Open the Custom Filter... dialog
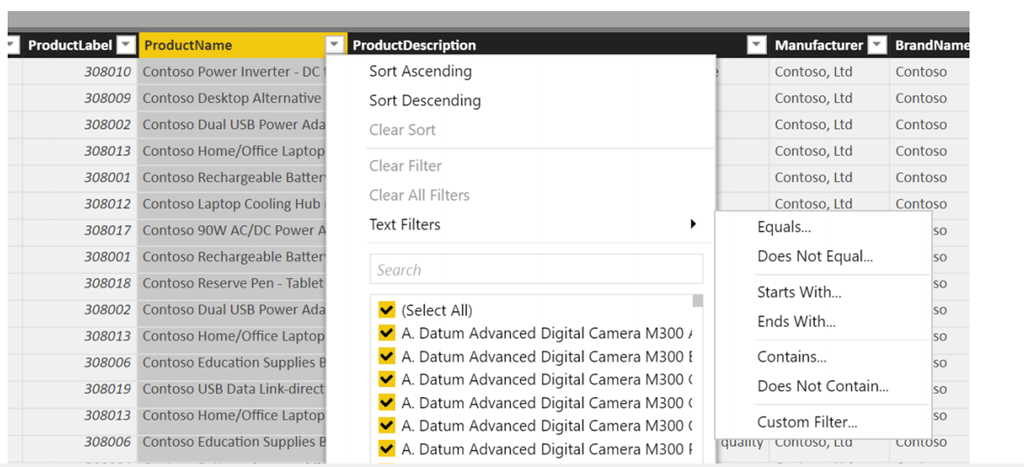 [807, 422]
